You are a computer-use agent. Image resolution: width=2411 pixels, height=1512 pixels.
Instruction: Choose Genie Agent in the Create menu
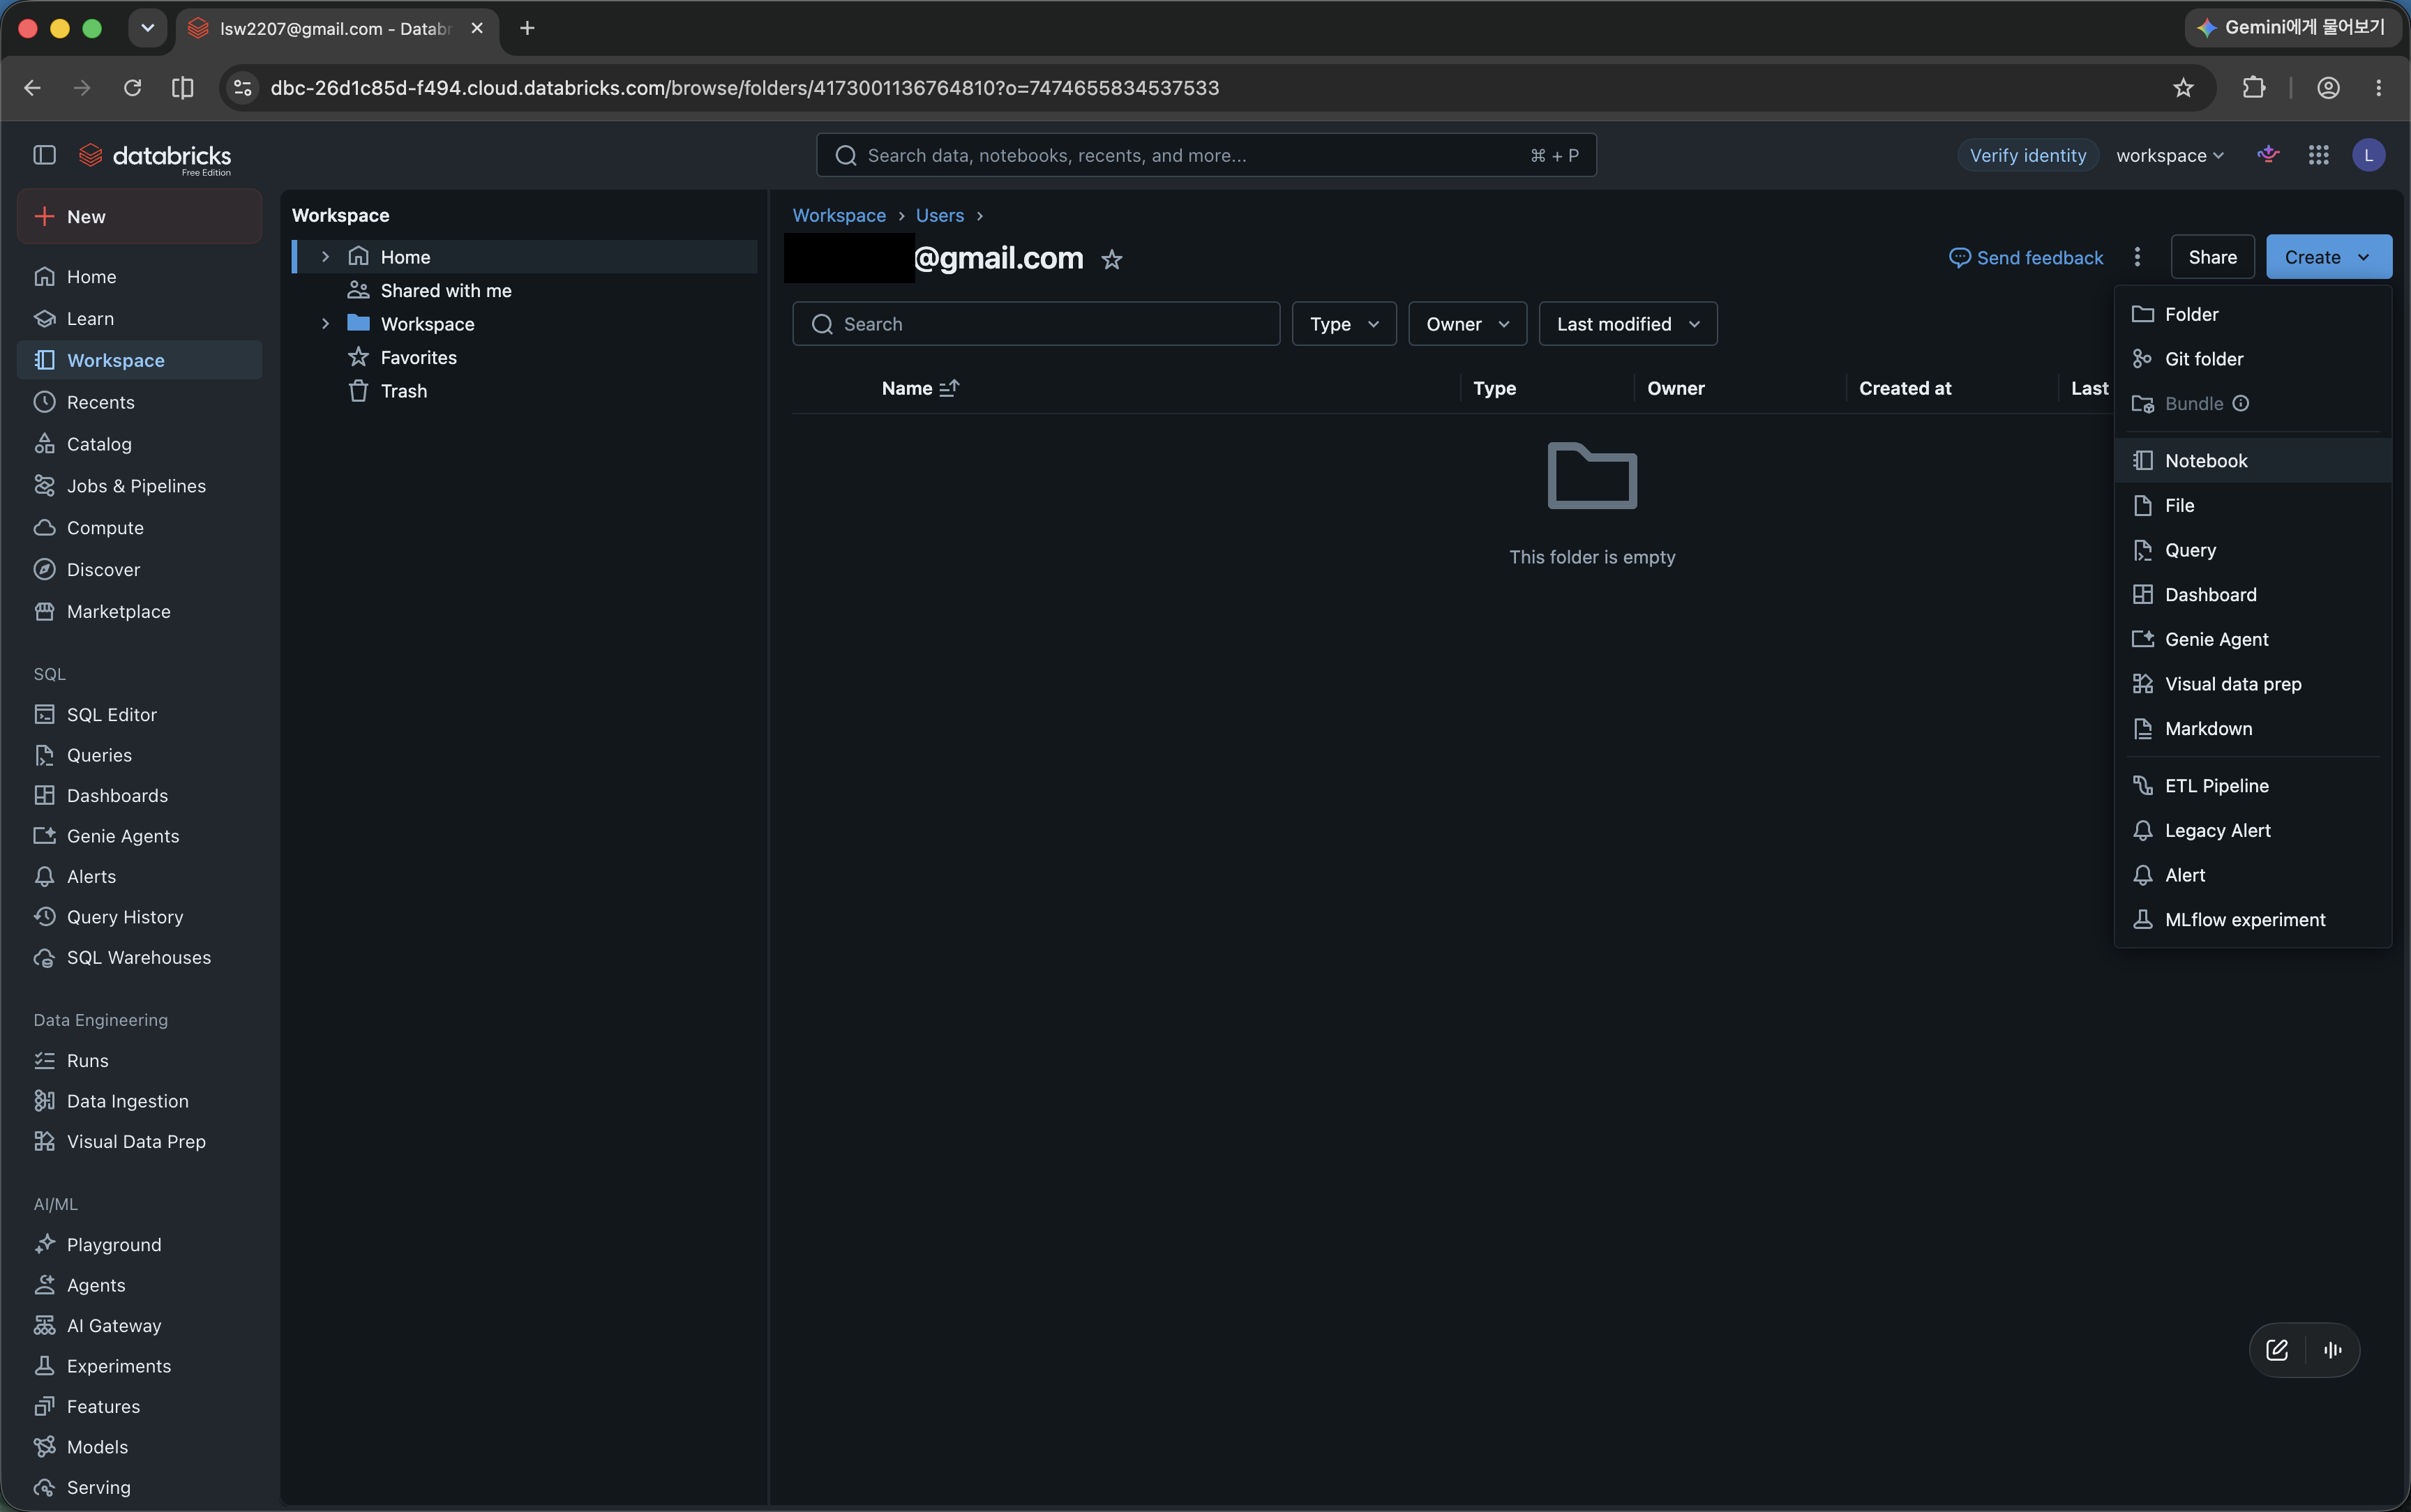click(x=2253, y=640)
